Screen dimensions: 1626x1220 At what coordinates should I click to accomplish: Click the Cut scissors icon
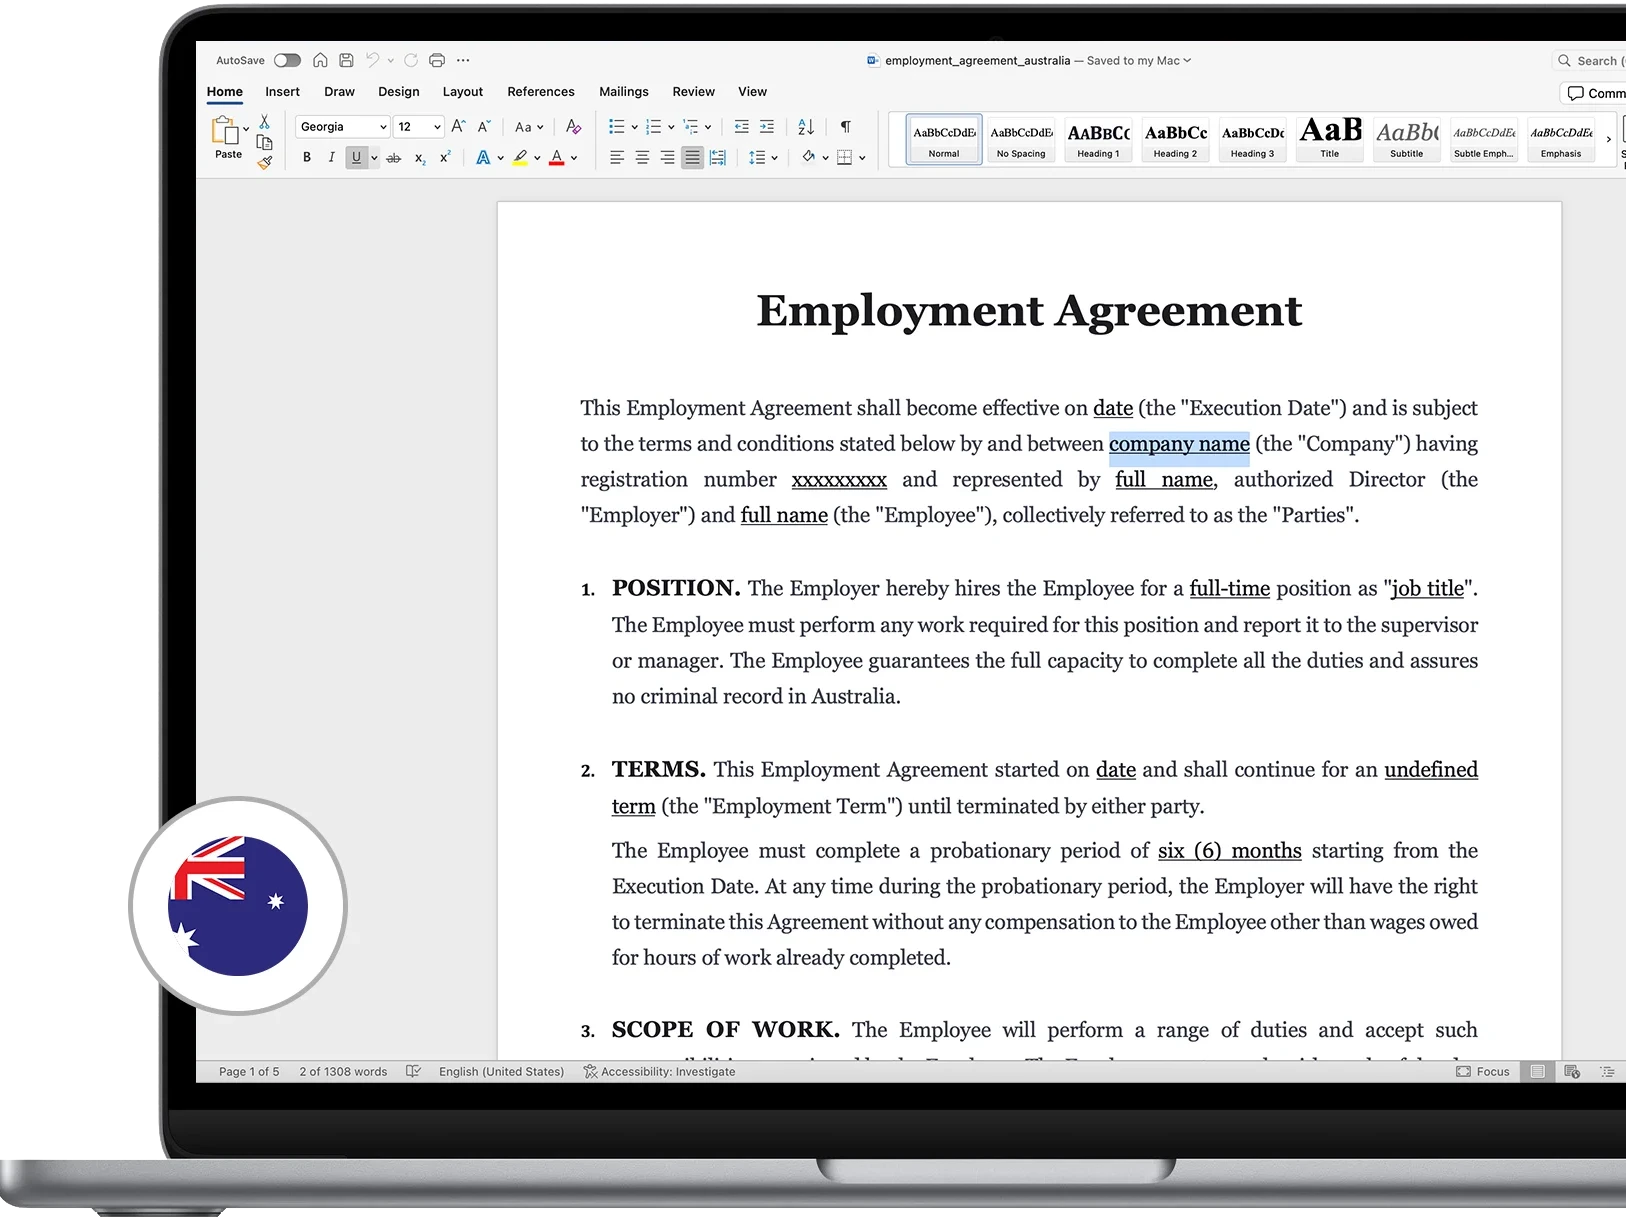(x=264, y=121)
